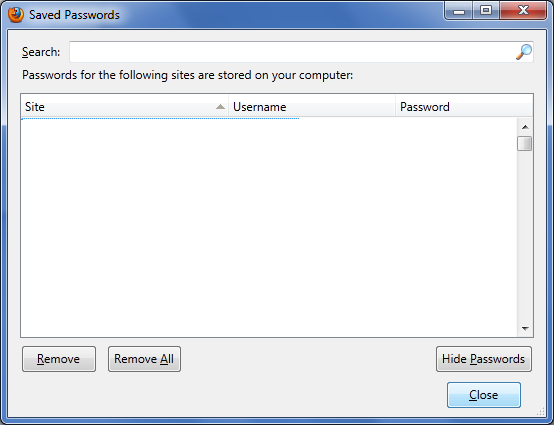Click the empty scrollbar track below thumb
The image size is (554, 425).
pyautogui.click(x=525, y=236)
